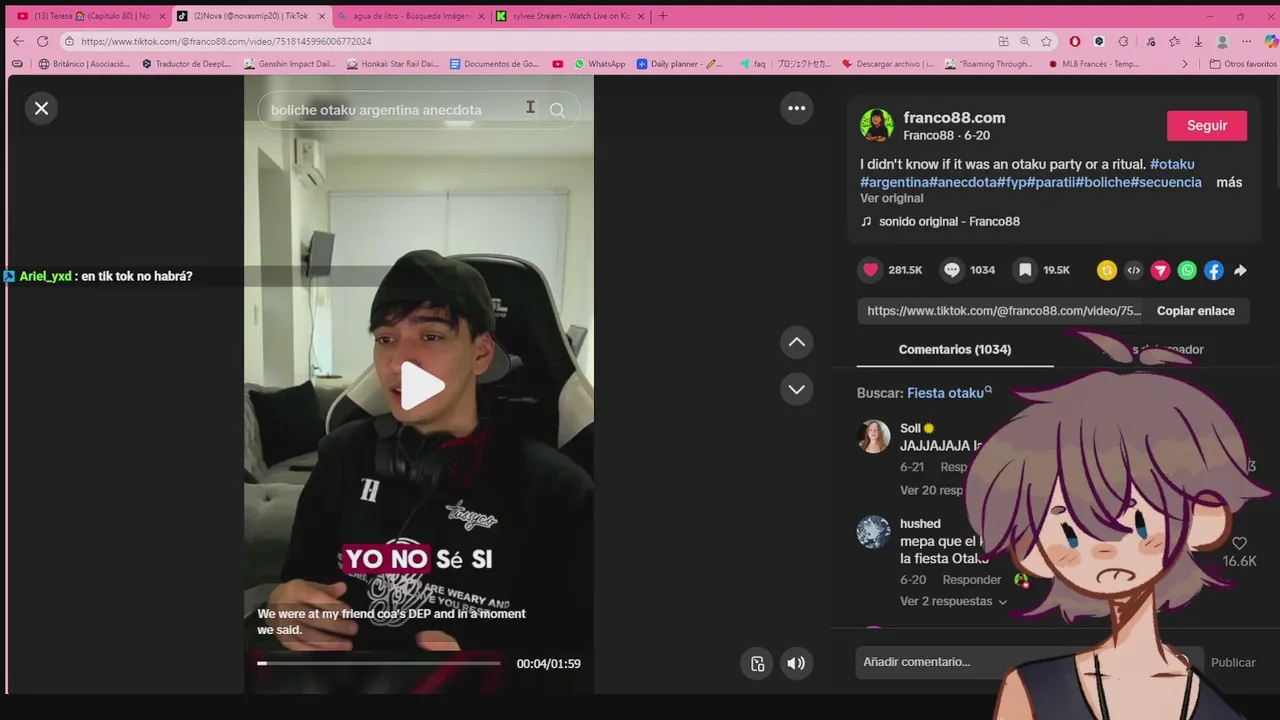The height and width of the screenshot is (720, 1280).
Task: Open the Opera red O extension icon
Action: (1075, 41)
